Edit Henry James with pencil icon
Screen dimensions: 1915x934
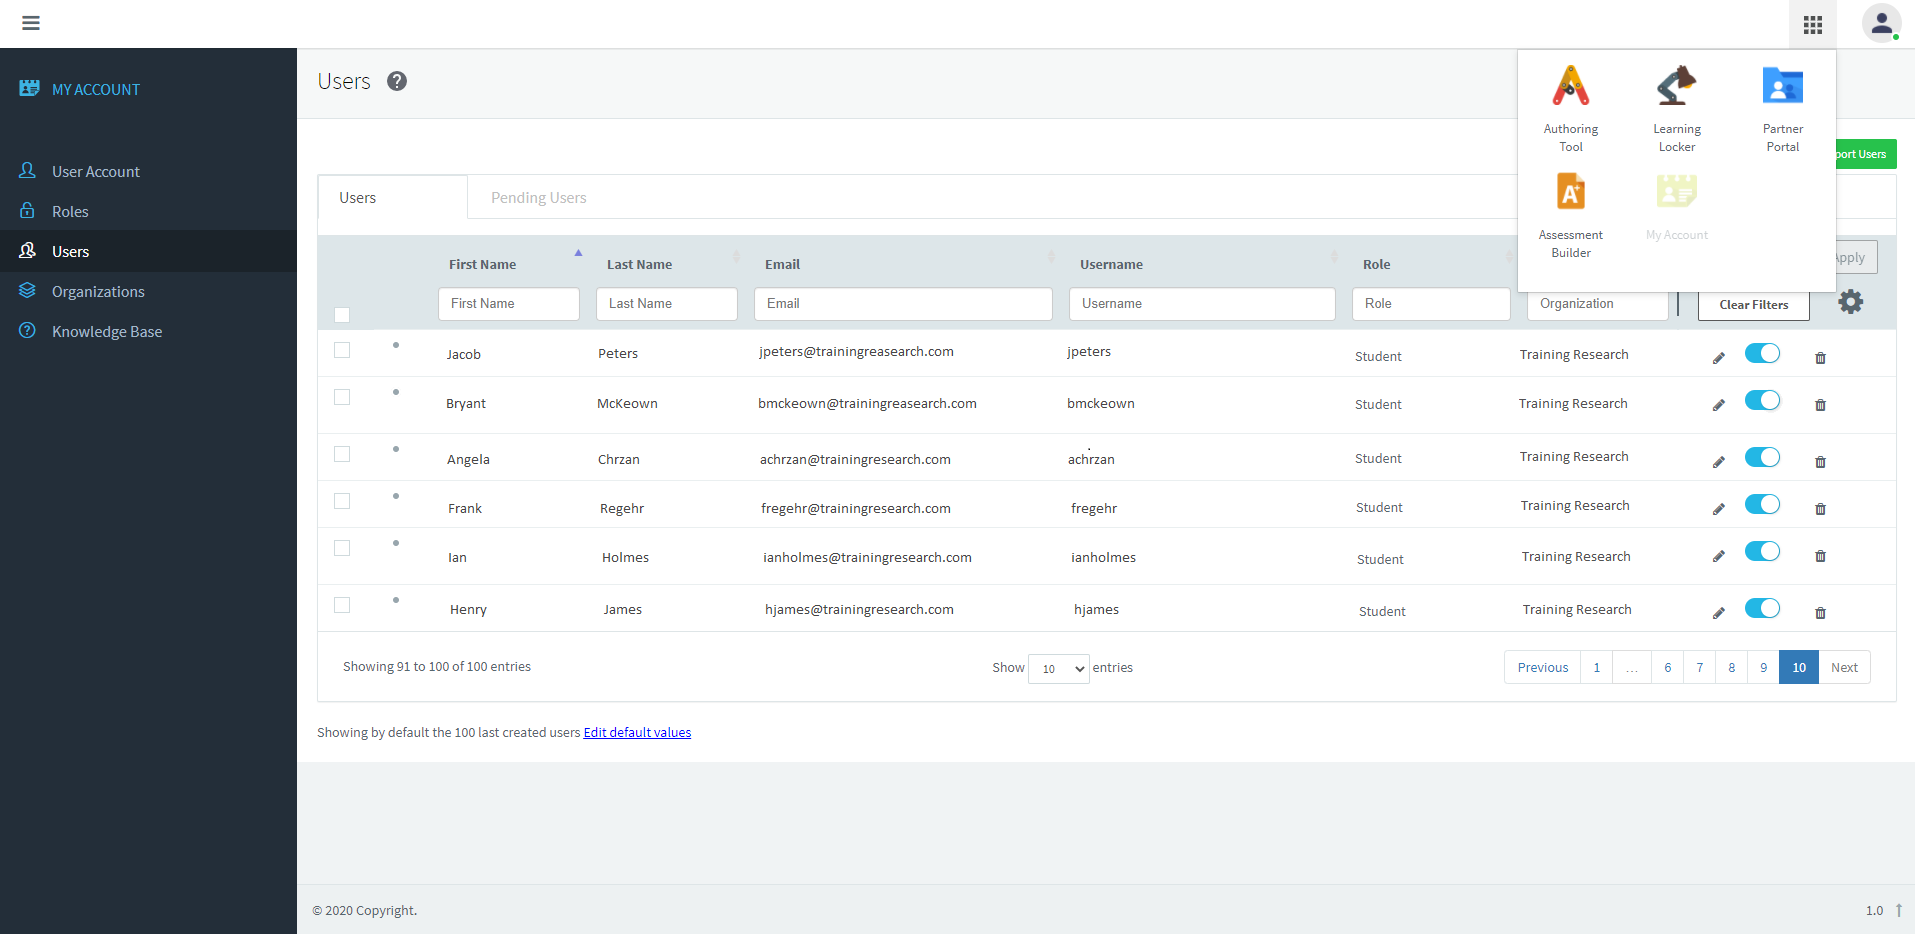pos(1718,613)
